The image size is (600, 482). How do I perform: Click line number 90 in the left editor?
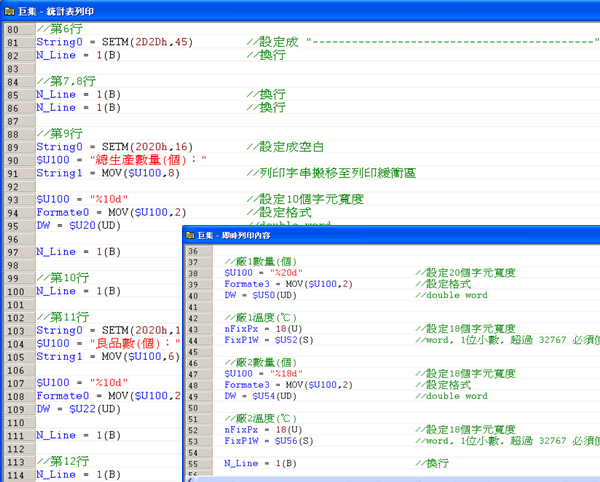coord(12,159)
